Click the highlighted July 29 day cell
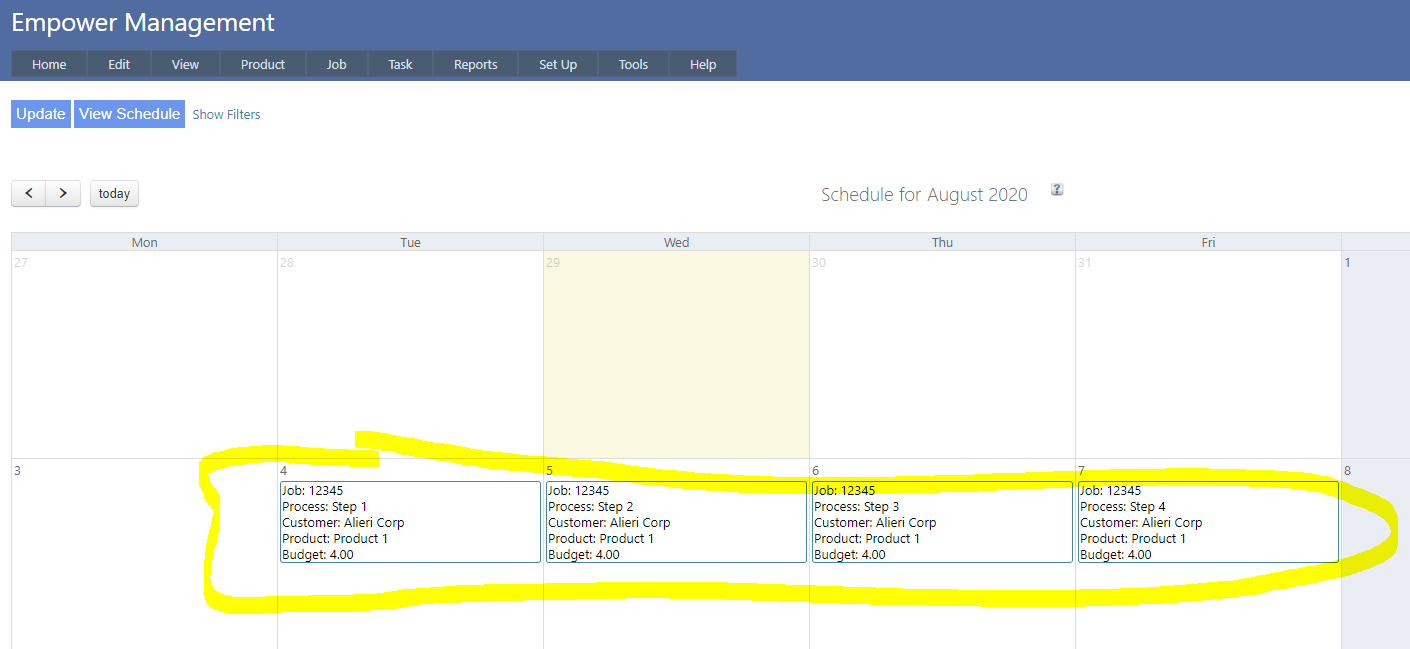The height and width of the screenshot is (649, 1410). pyautogui.click(x=676, y=360)
